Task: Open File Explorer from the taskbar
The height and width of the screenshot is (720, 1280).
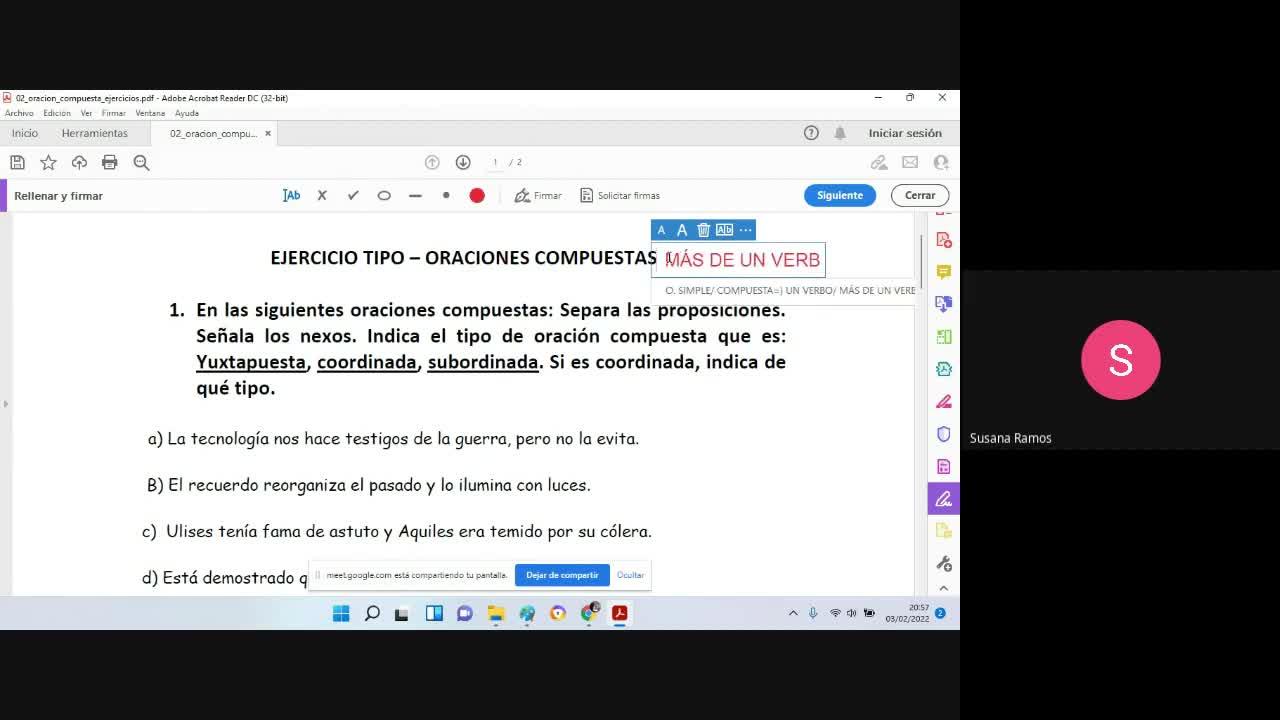Action: [x=496, y=613]
